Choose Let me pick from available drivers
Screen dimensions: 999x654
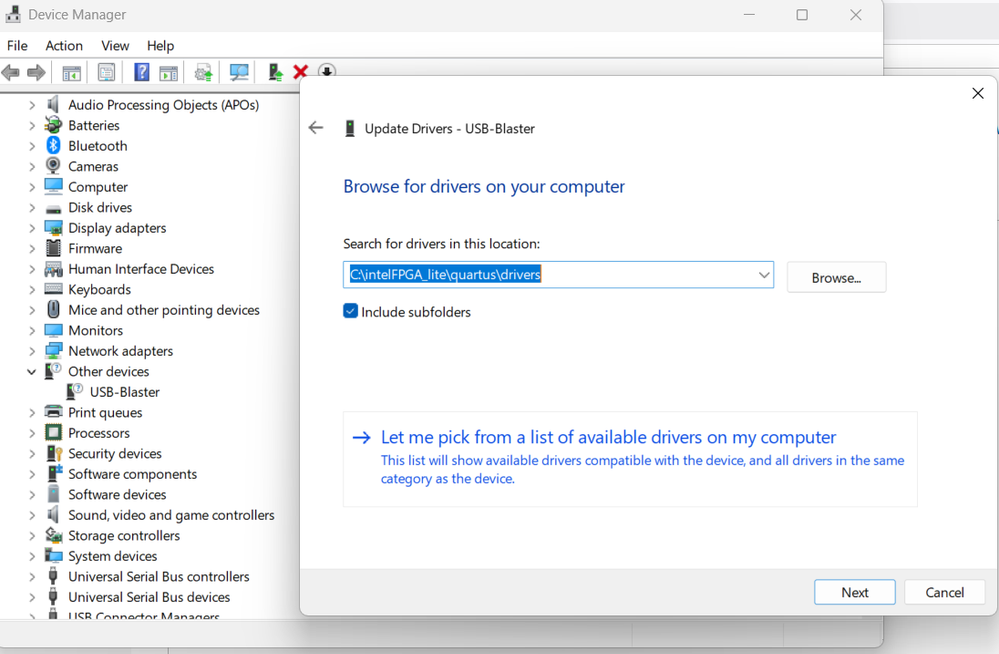(608, 437)
